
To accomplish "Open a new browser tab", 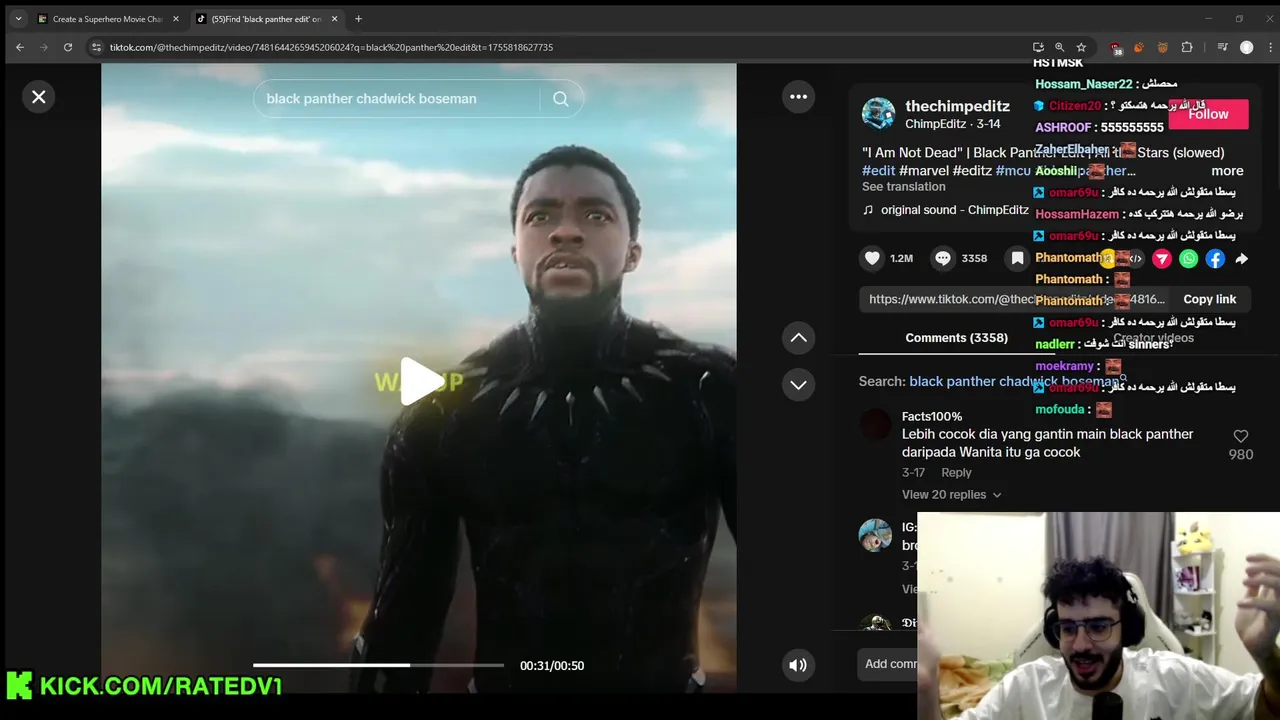I will pos(358,19).
